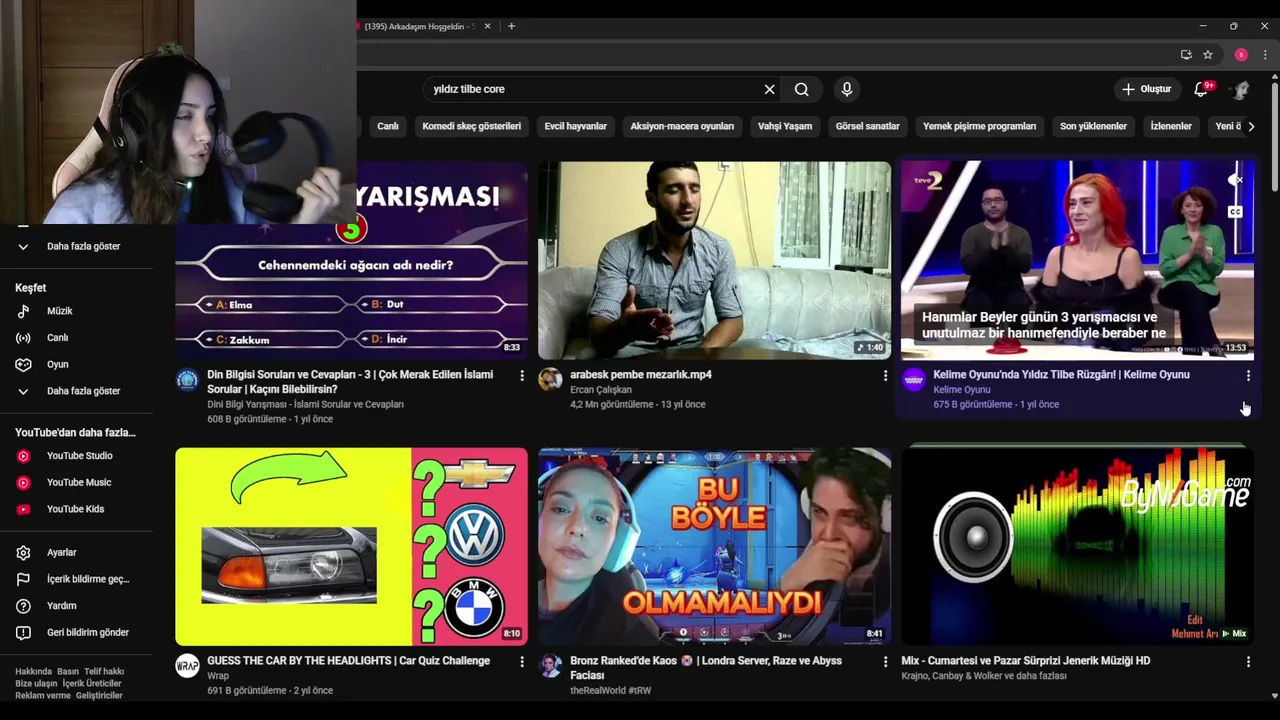1280x720 pixels.
Task: Select the Vahşi Yaşam chip
Action: click(x=785, y=126)
